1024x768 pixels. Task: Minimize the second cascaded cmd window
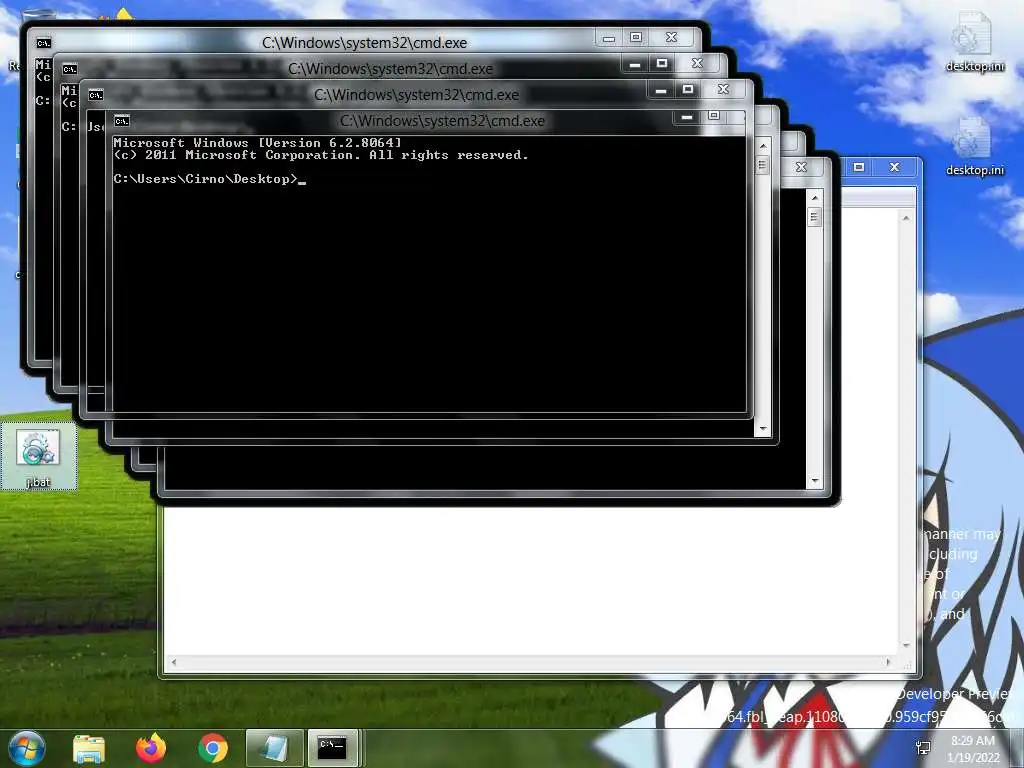click(635, 64)
